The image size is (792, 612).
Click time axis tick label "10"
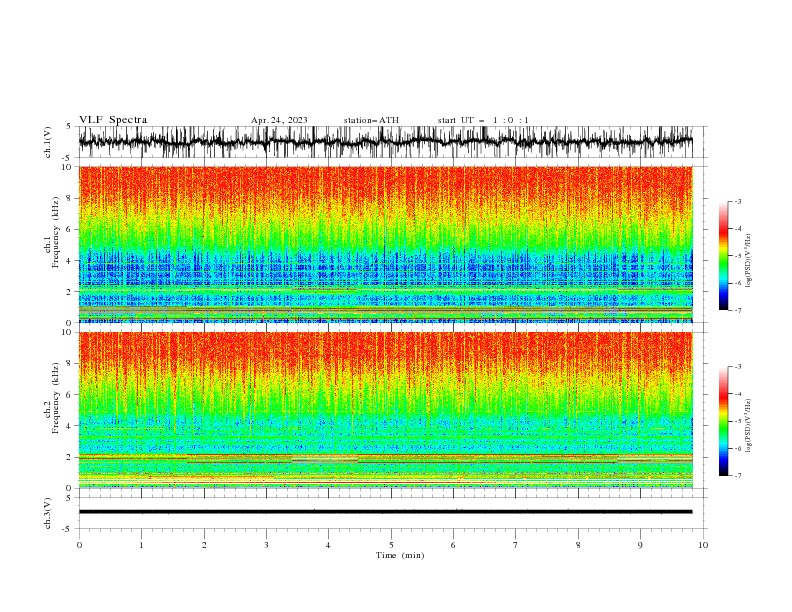(703, 545)
